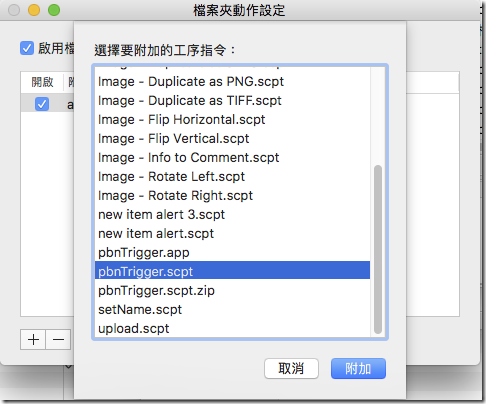Select pbnTrigger.scpt.zip entry
This screenshot has width=486, height=404.
pos(232,290)
